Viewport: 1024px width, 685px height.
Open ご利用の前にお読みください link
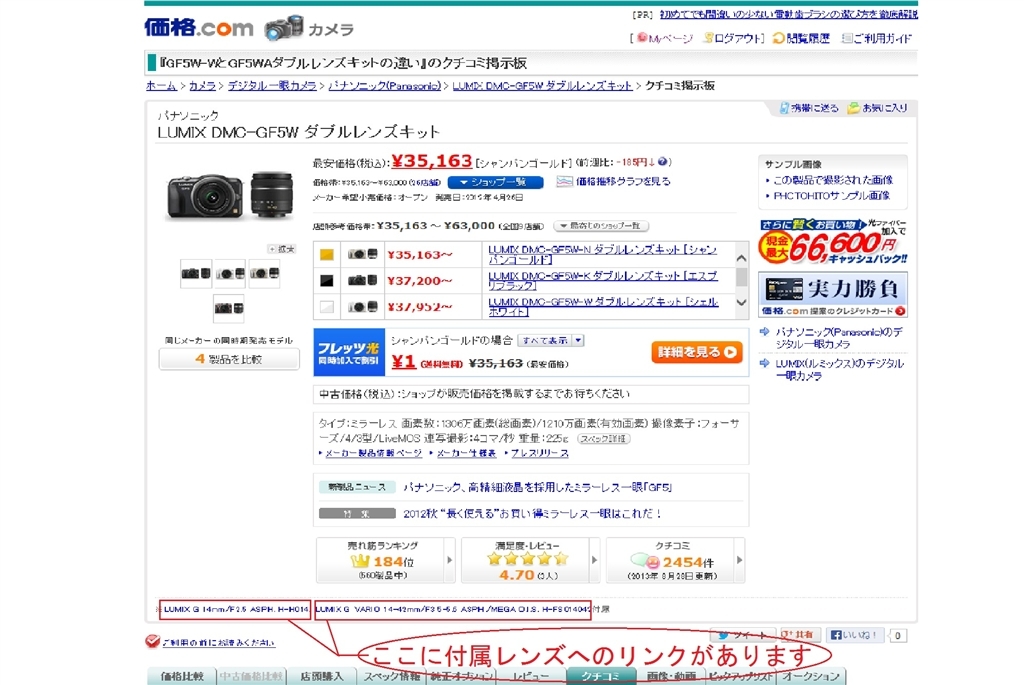pos(218,643)
